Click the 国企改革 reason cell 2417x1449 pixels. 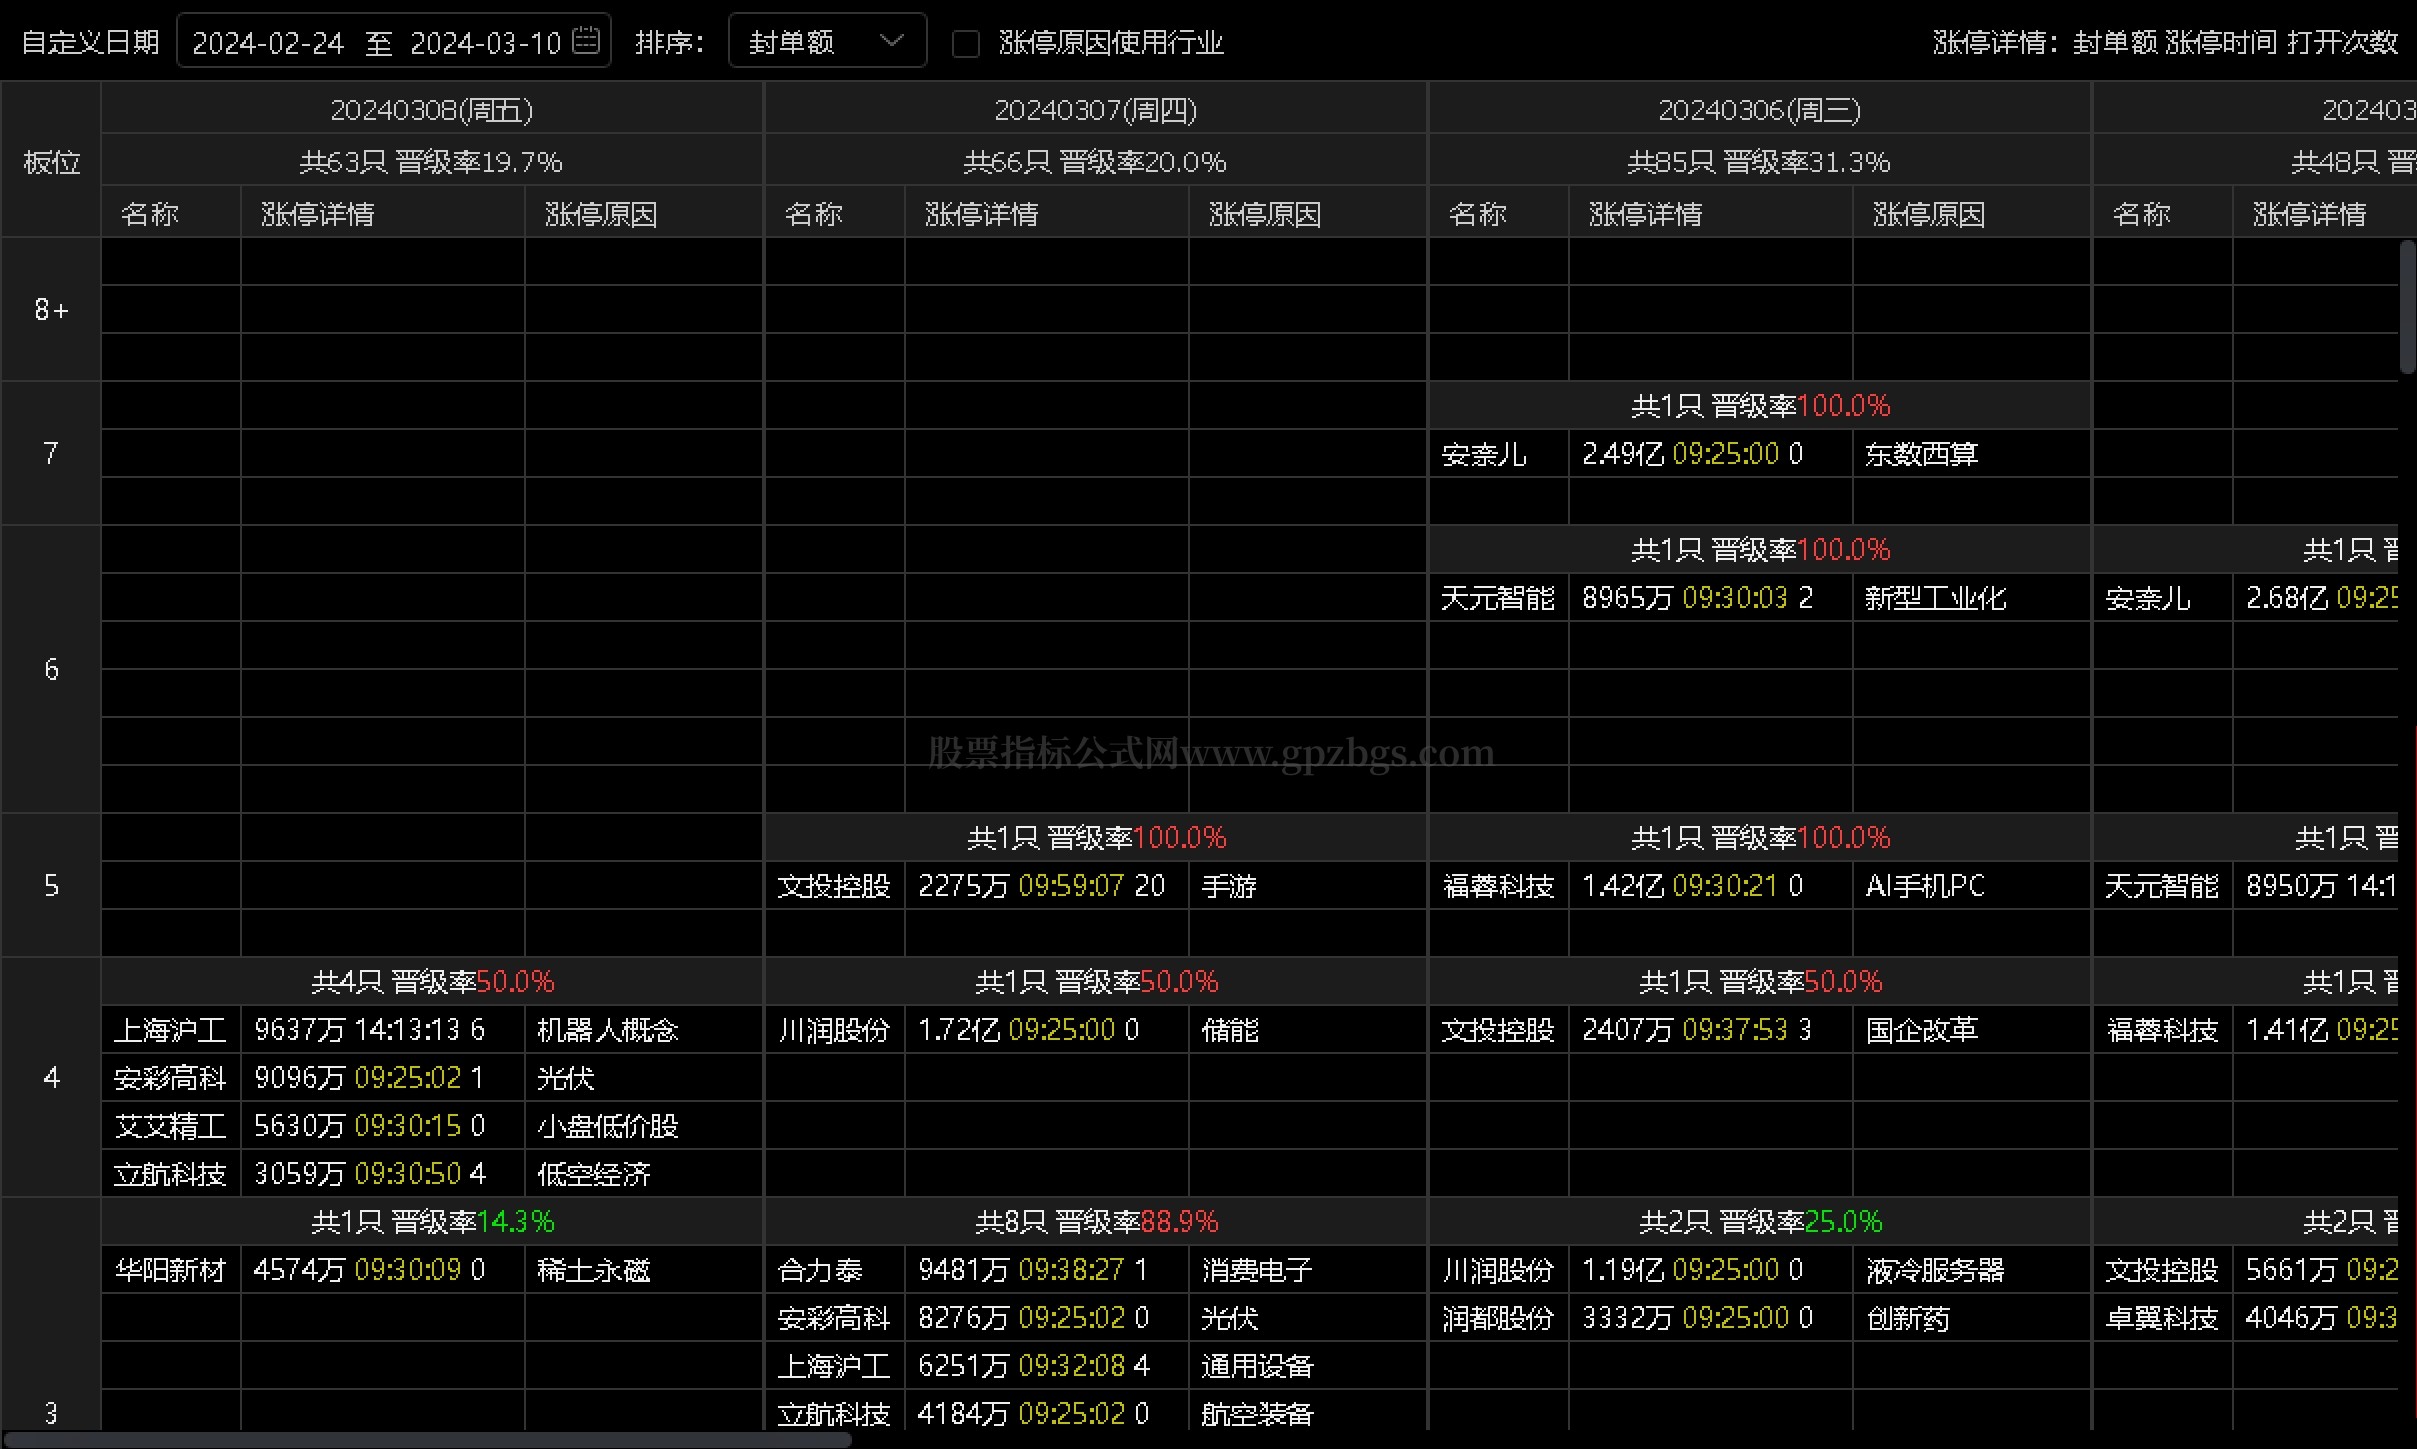[x=1972, y=1030]
